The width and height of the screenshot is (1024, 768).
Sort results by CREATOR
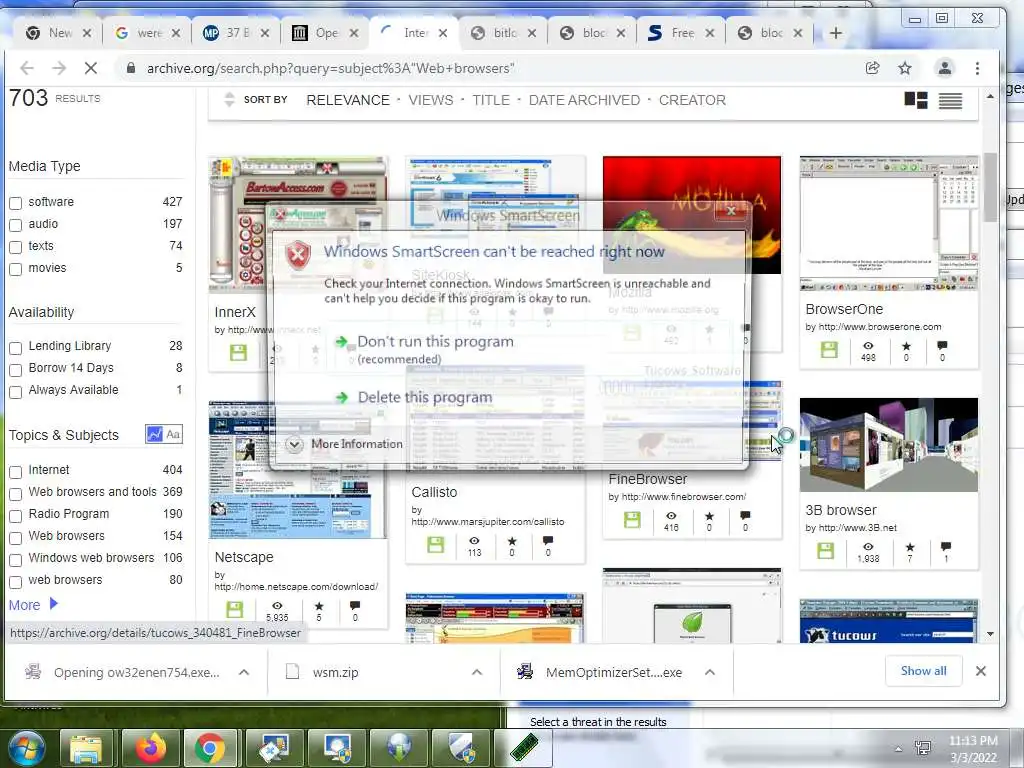click(692, 100)
